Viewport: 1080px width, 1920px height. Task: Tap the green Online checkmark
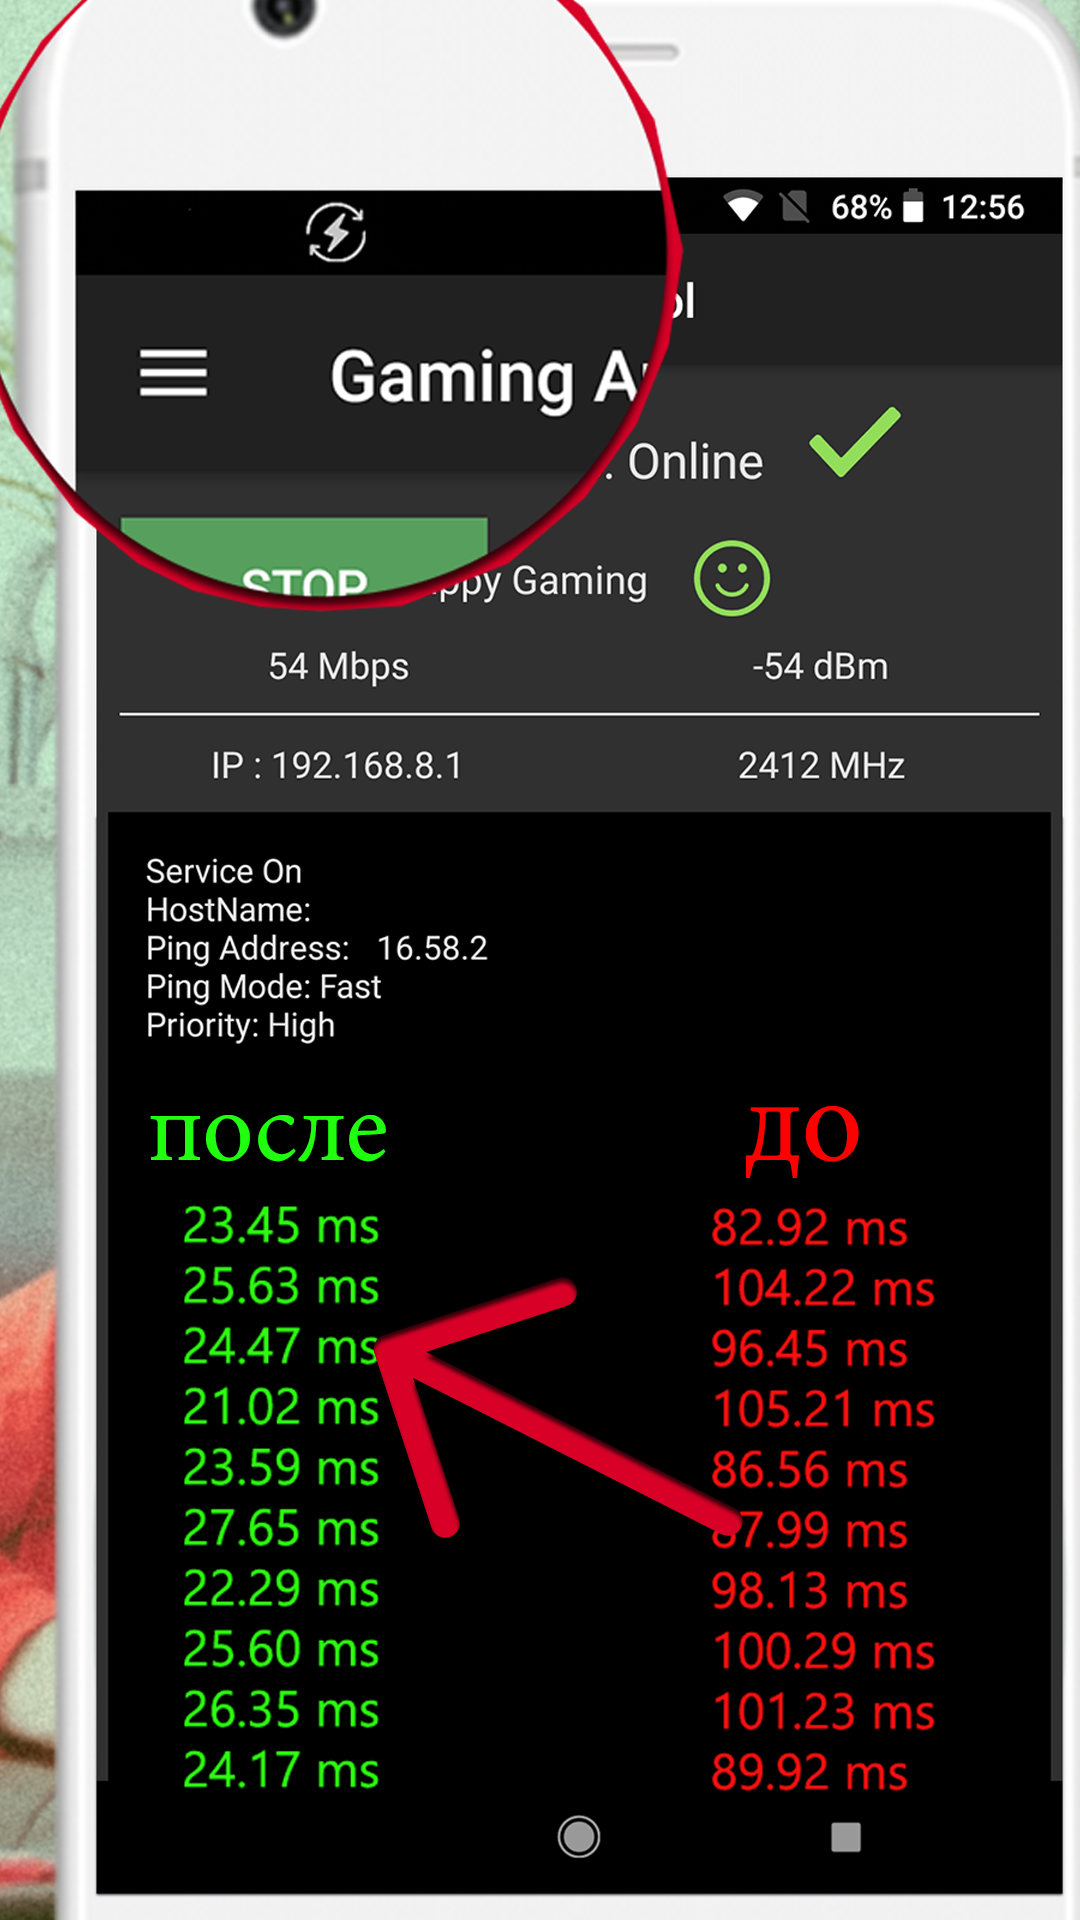(x=855, y=441)
